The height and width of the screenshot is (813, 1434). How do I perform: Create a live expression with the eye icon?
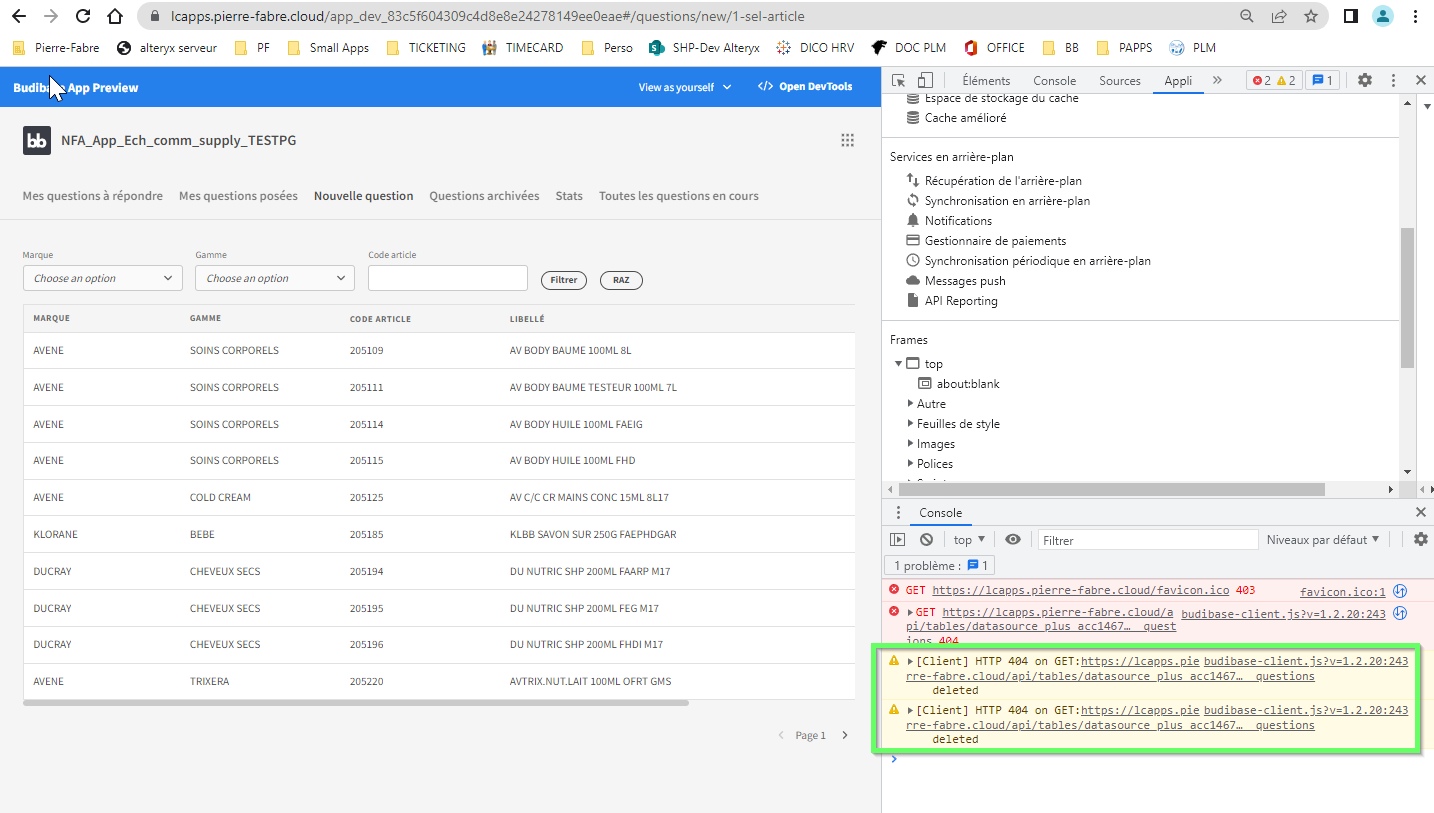[x=1013, y=540]
